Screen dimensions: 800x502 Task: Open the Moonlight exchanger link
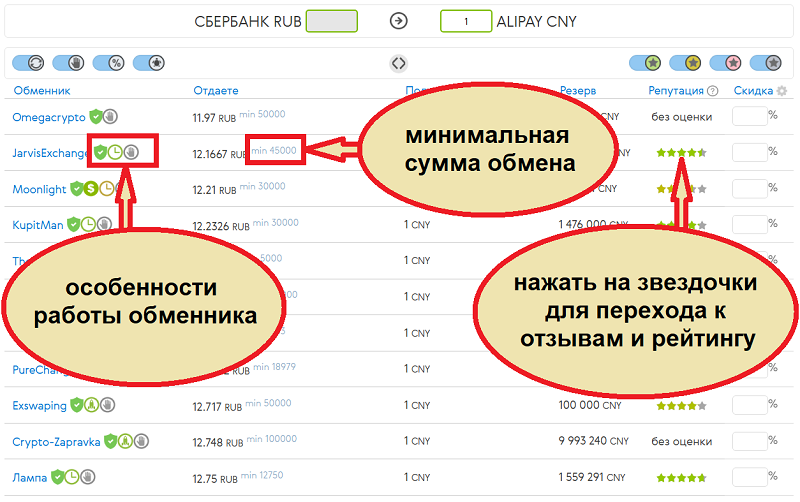click(x=39, y=189)
